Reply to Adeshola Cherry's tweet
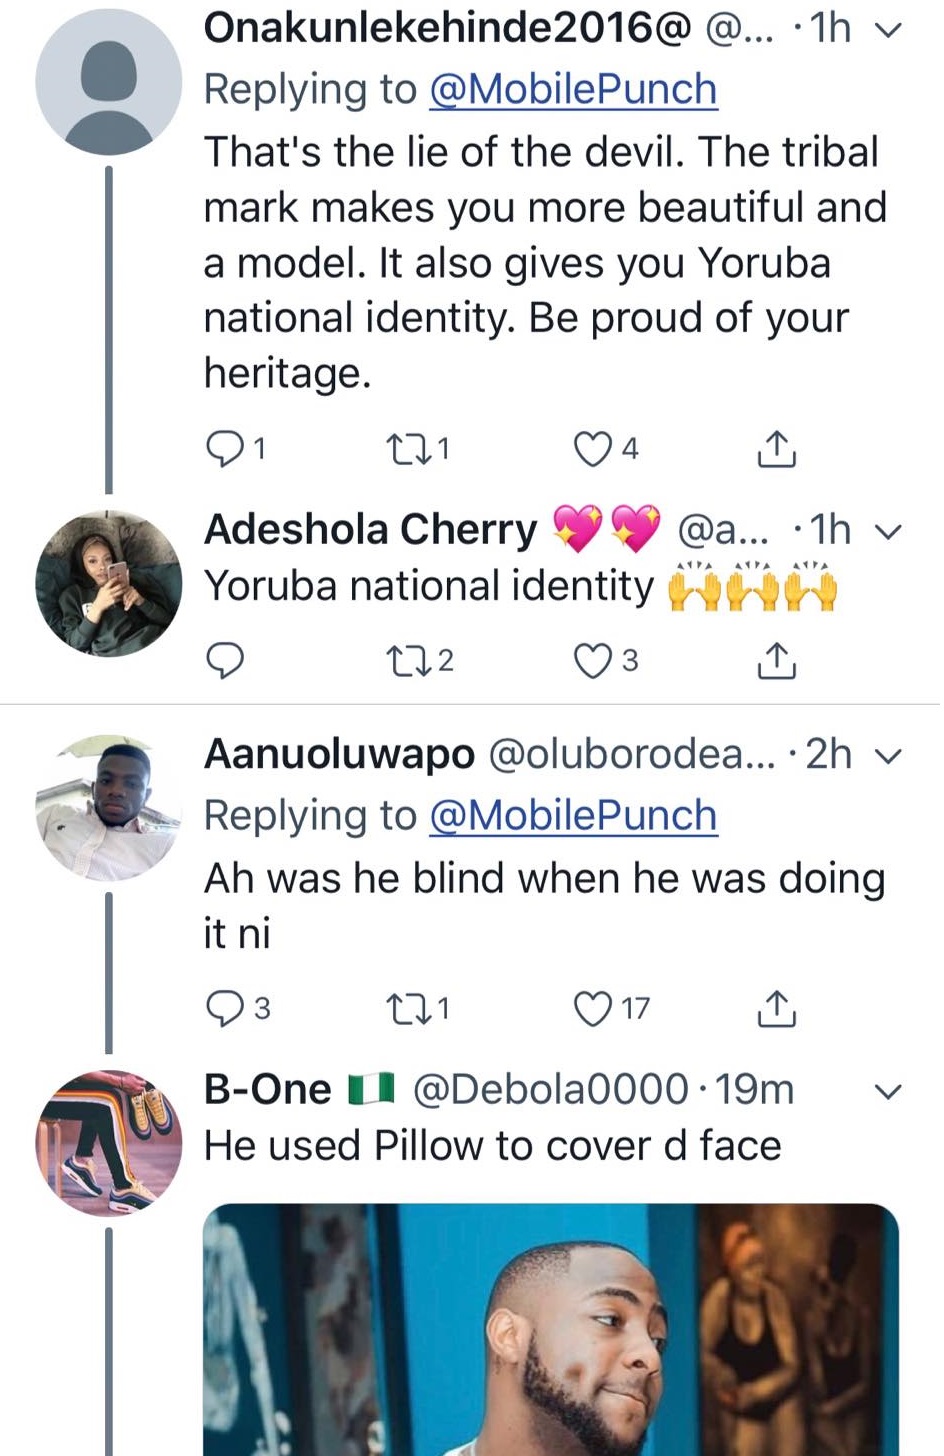 click(x=224, y=661)
